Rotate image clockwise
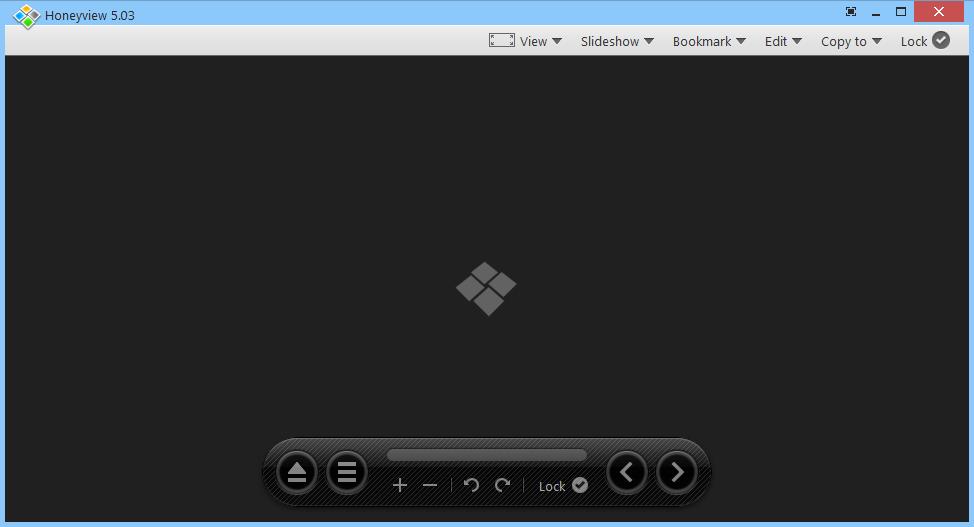 502,485
